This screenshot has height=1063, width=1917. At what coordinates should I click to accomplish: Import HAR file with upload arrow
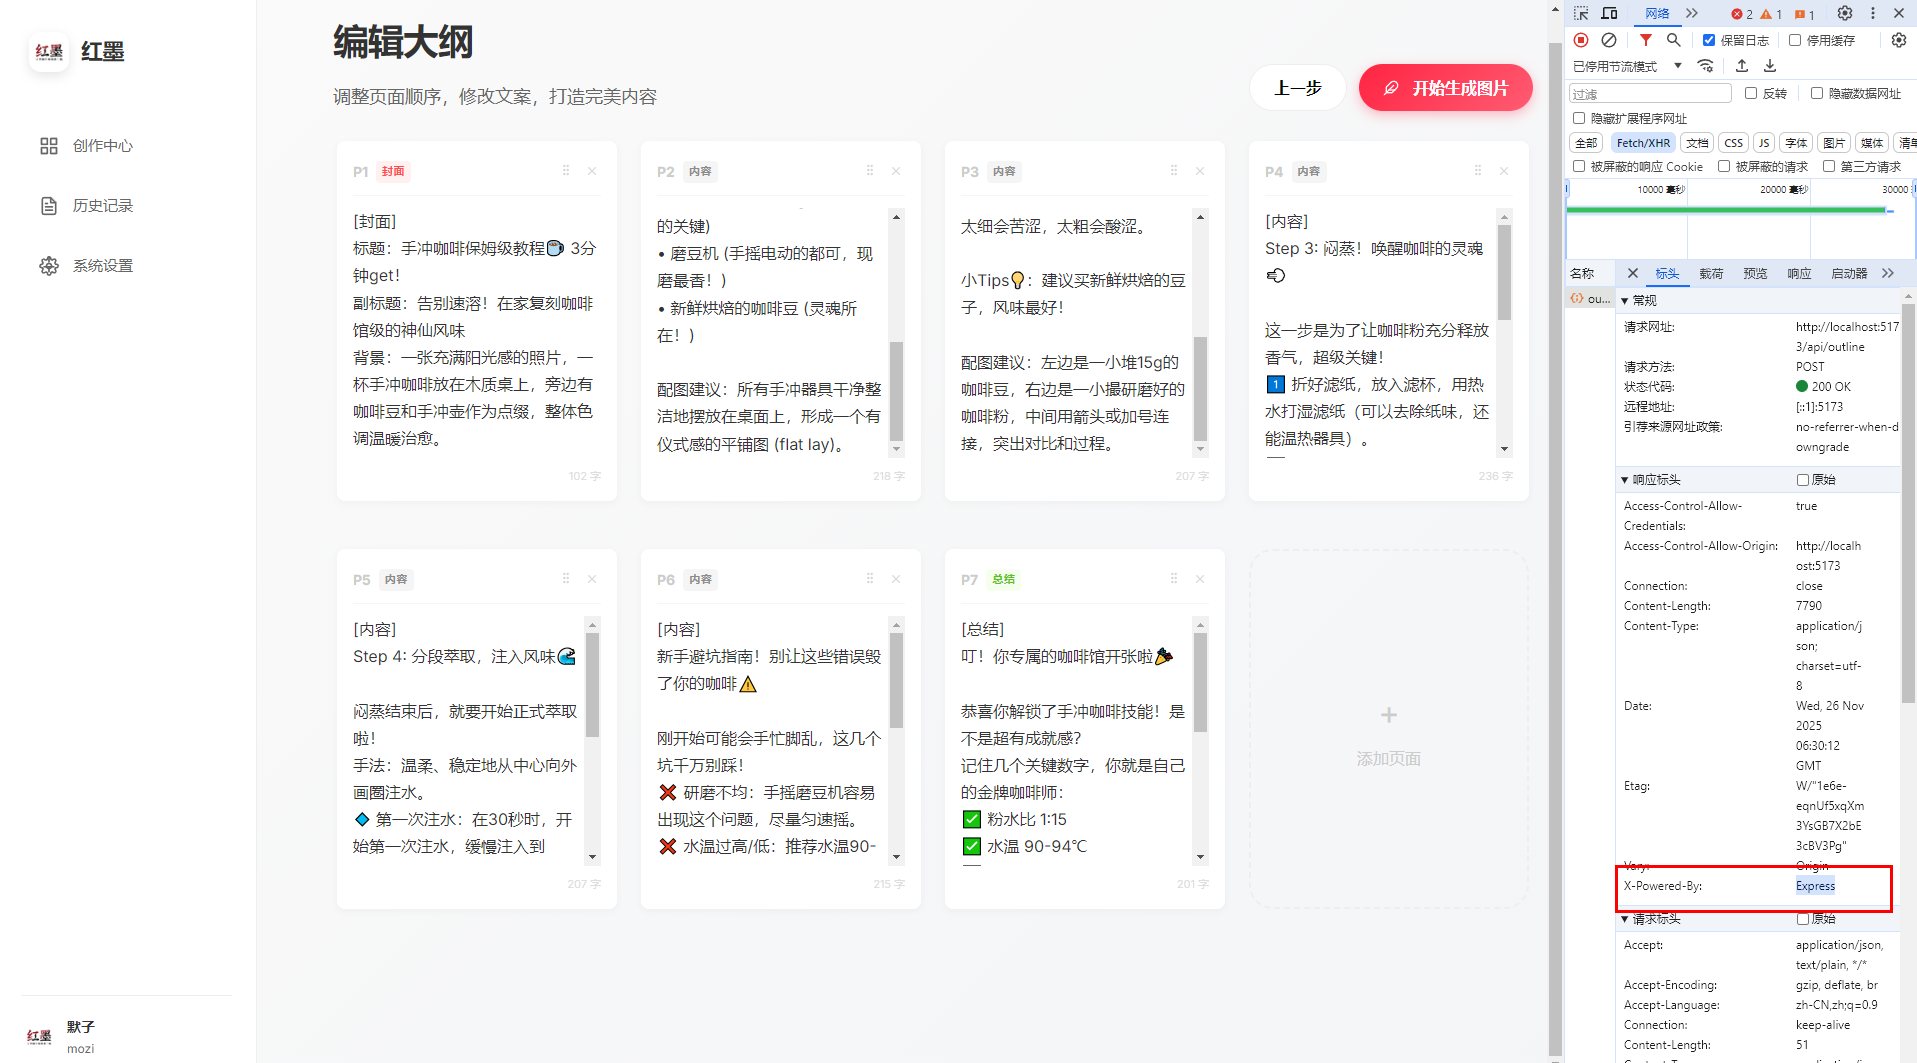(x=1742, y=66)
